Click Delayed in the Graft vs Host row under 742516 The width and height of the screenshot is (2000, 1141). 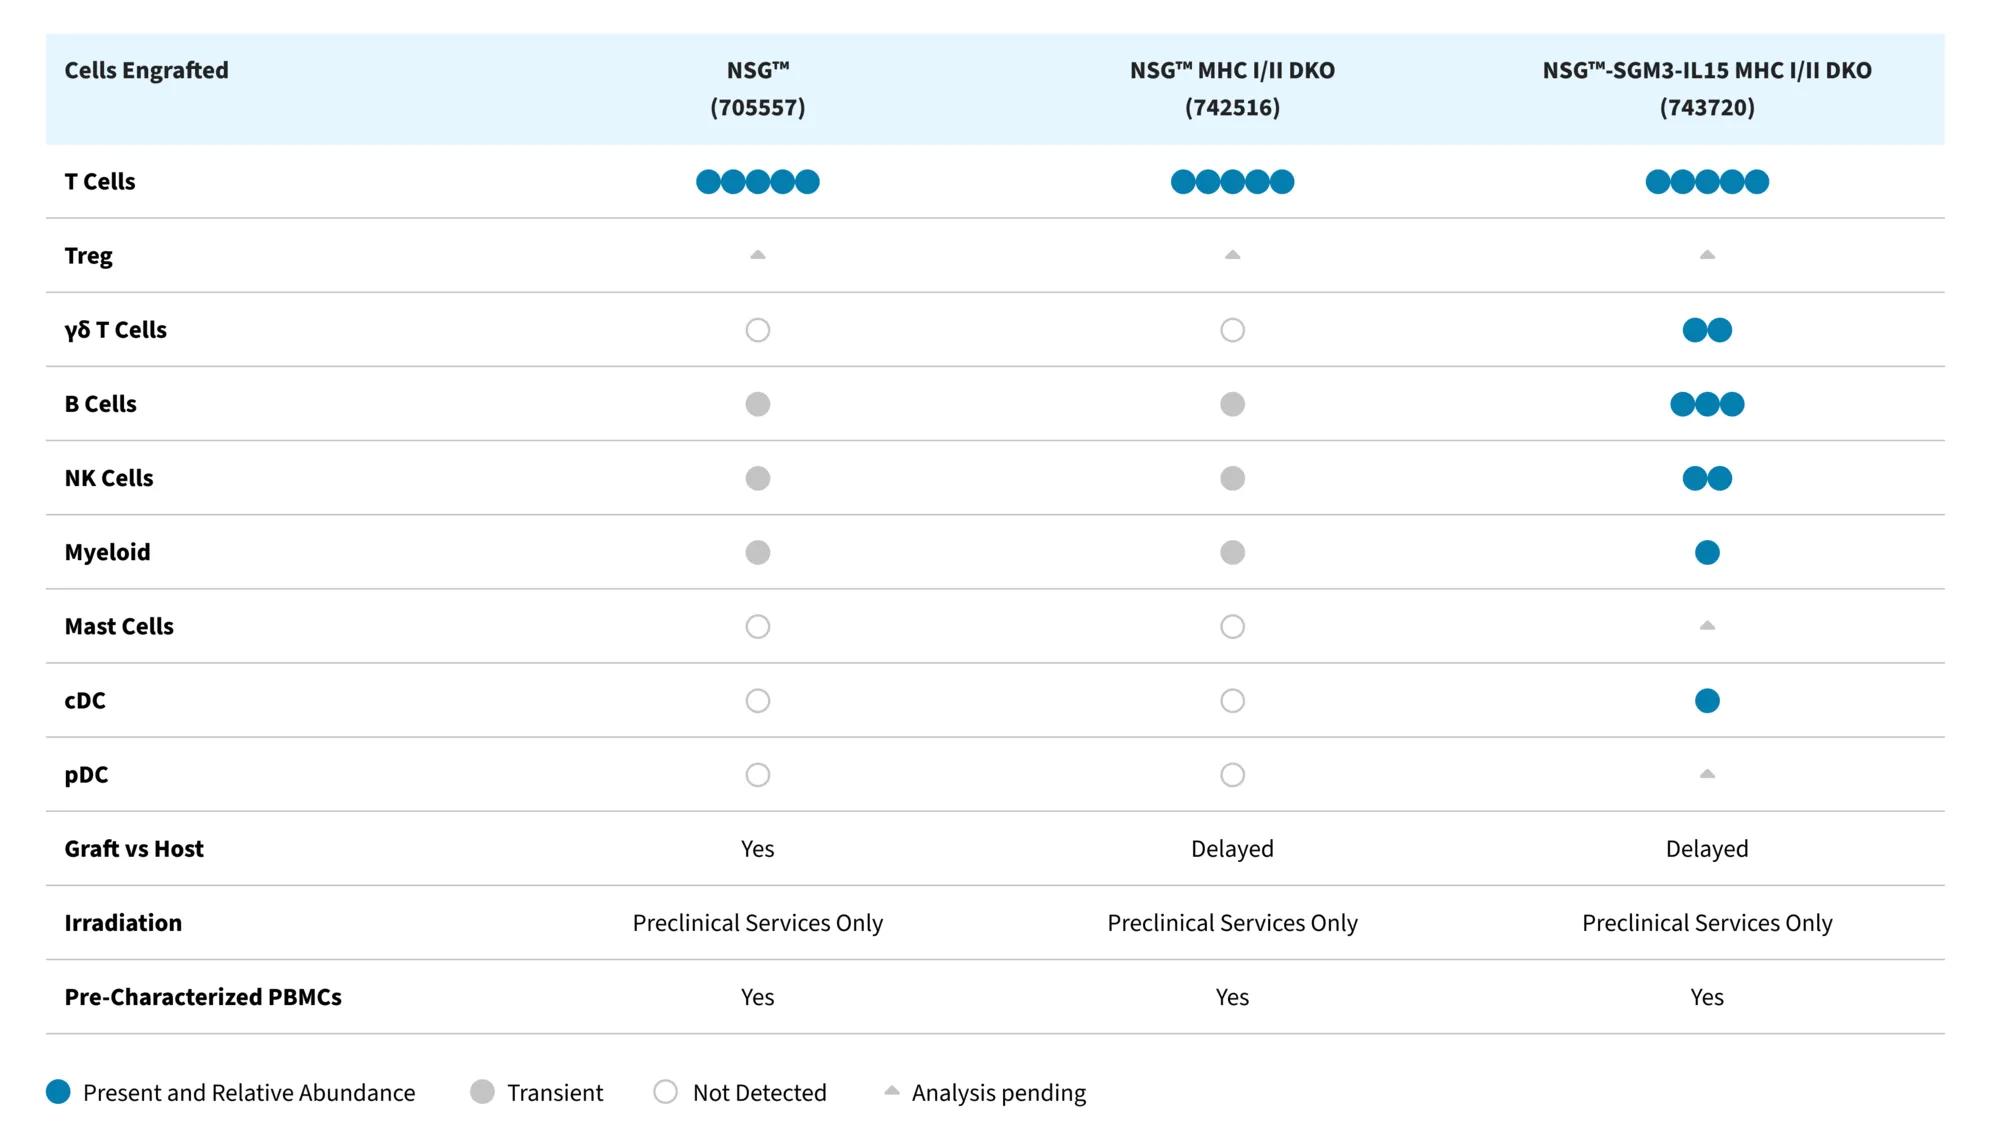(1232, 849)
